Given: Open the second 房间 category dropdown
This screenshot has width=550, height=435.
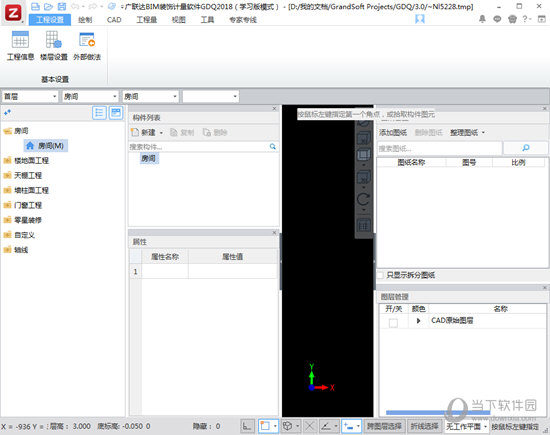Looking at the screenshot, I should point(90,96).
